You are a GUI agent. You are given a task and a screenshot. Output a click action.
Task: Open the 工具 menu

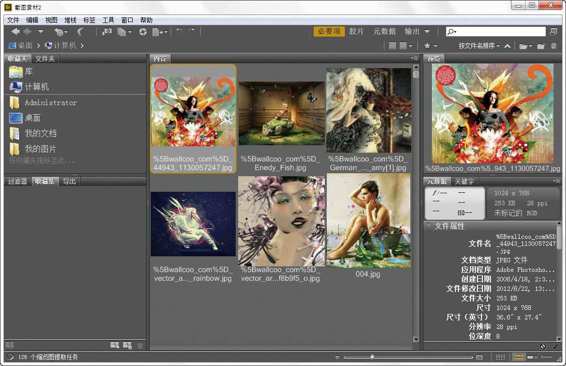(108, 20)
